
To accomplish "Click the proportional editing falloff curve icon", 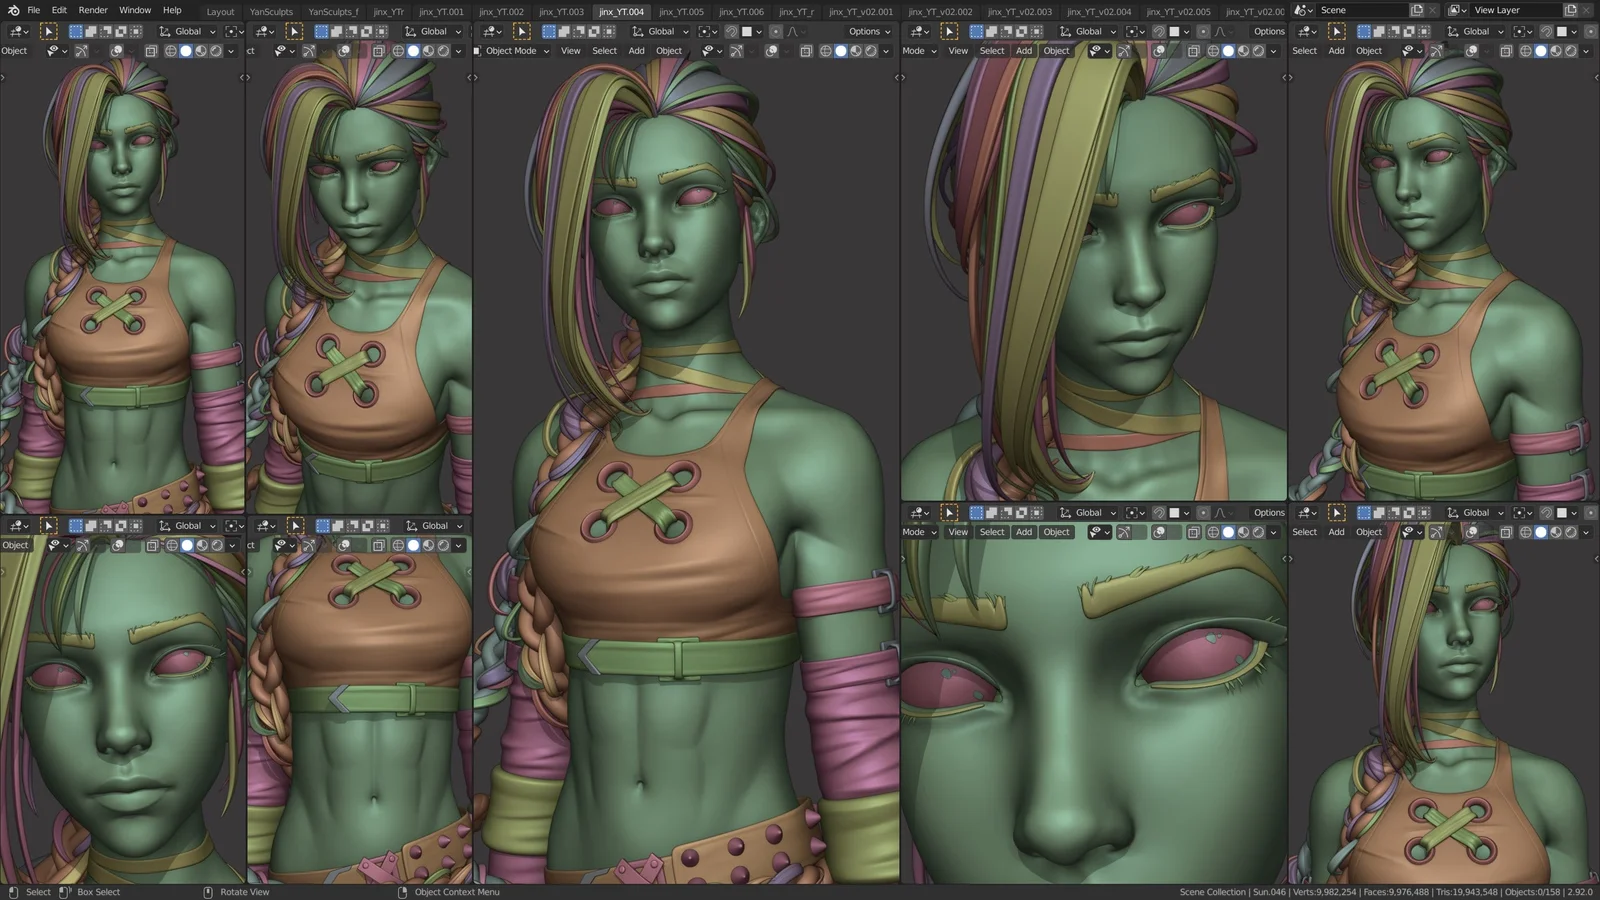I will [x=793, y=31].
